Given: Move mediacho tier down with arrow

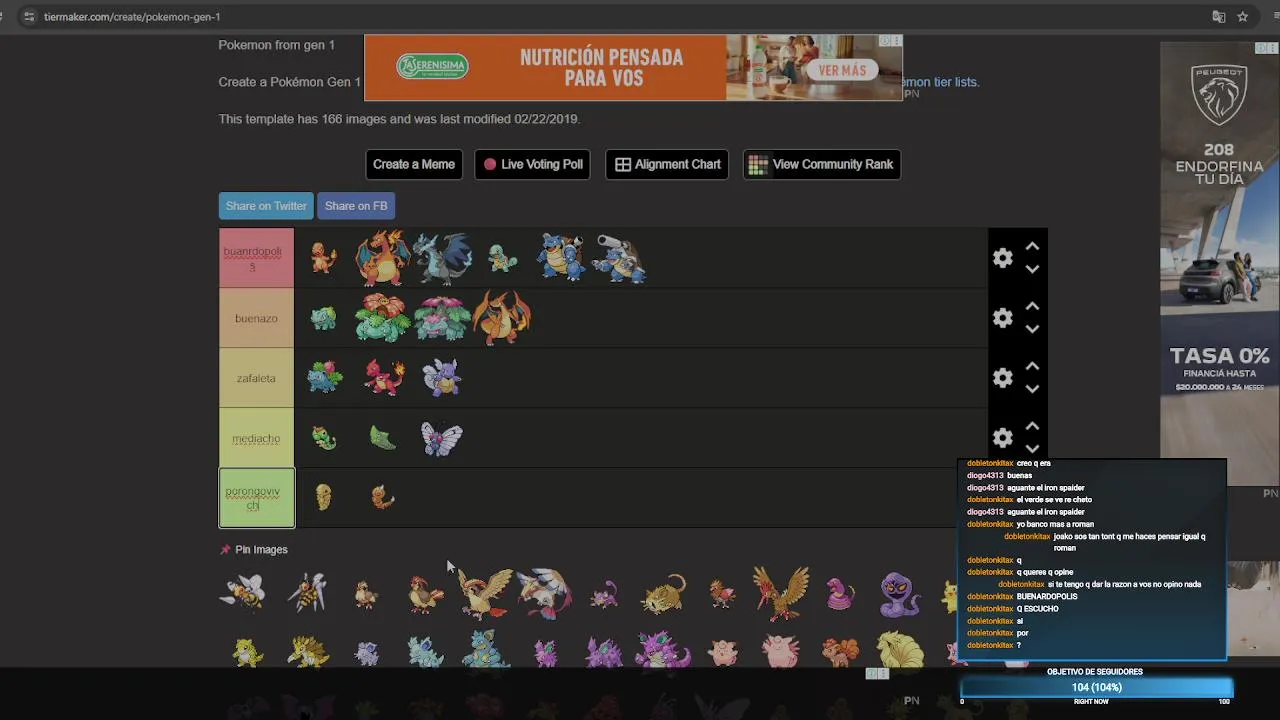Looking at the screenshot, I should [1032, 448].
